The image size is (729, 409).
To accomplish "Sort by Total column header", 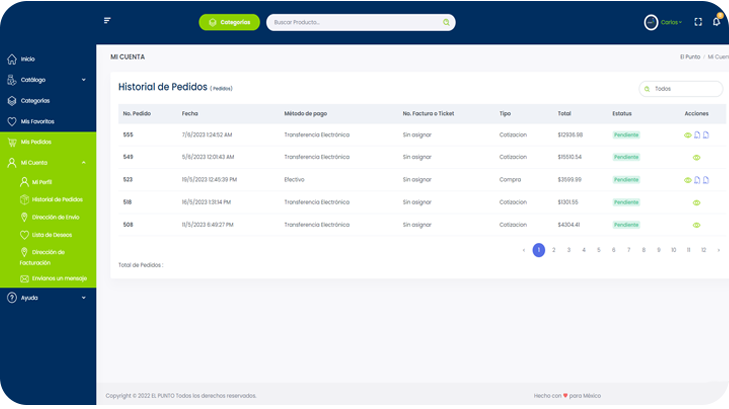I will pyautogui.click(x=564, y=113).
